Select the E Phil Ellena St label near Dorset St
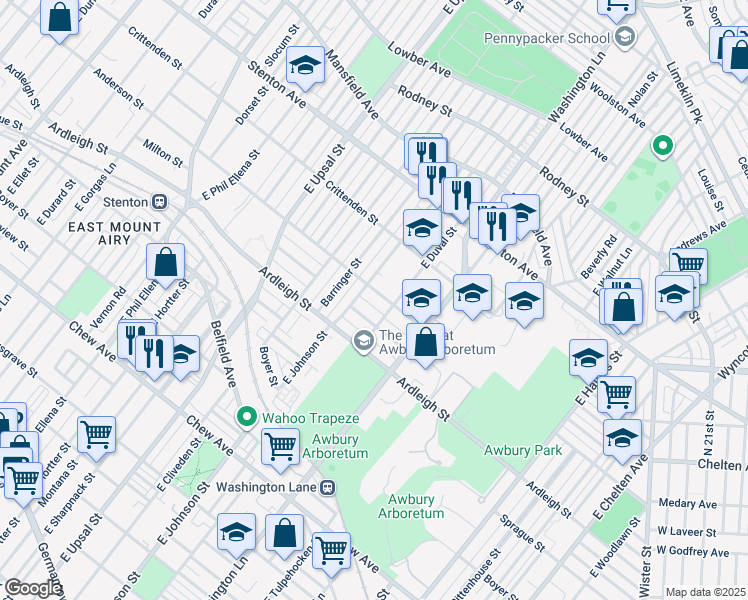 coord(231,175)
